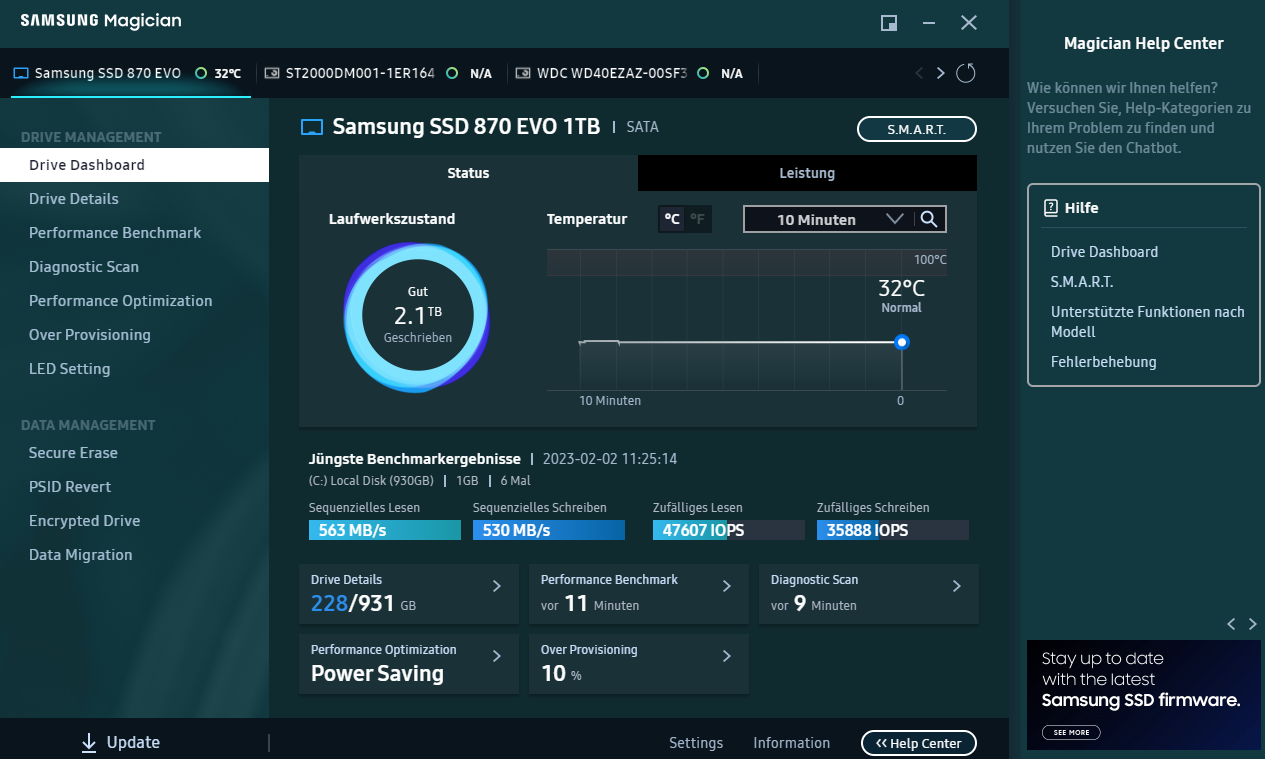Screen dimensions: 1265x759
Task: Click the Update download arrow icon
Action: [x=89, y=742]
